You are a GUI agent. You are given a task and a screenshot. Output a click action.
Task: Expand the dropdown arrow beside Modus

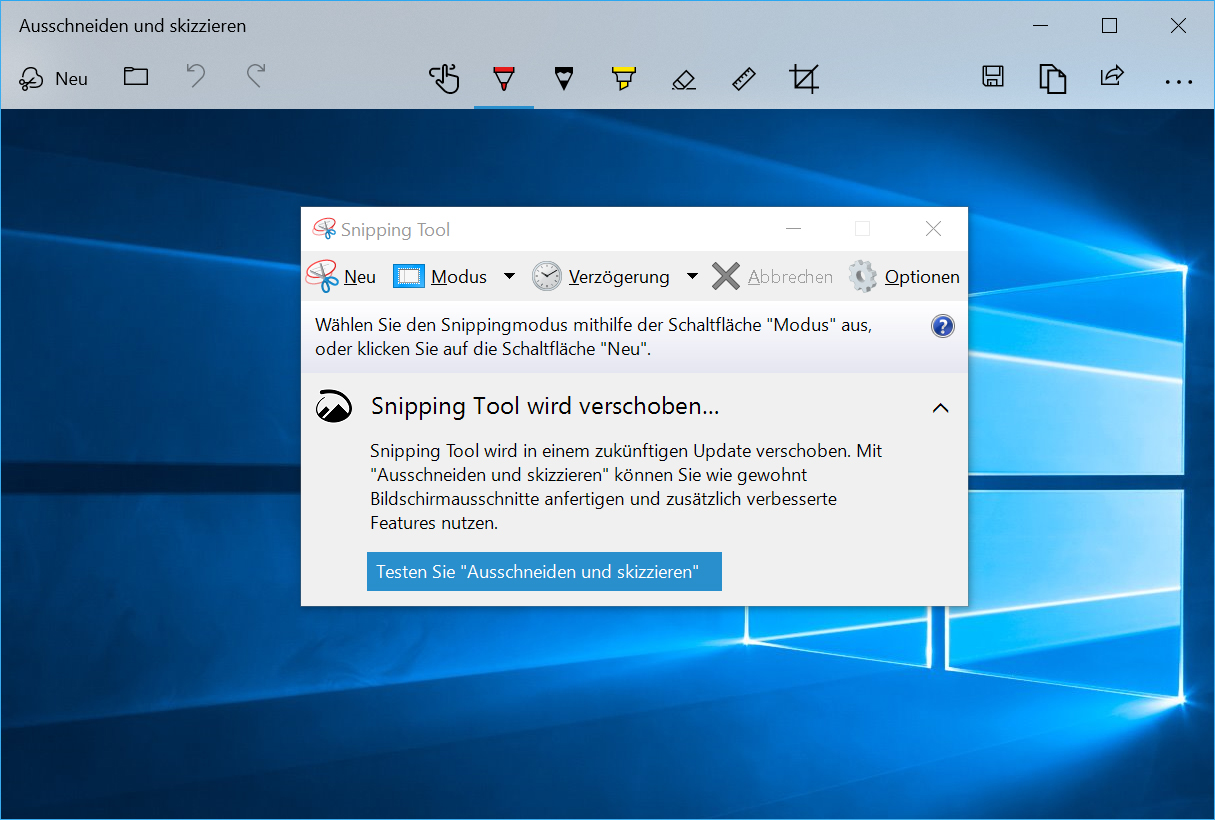509,276
